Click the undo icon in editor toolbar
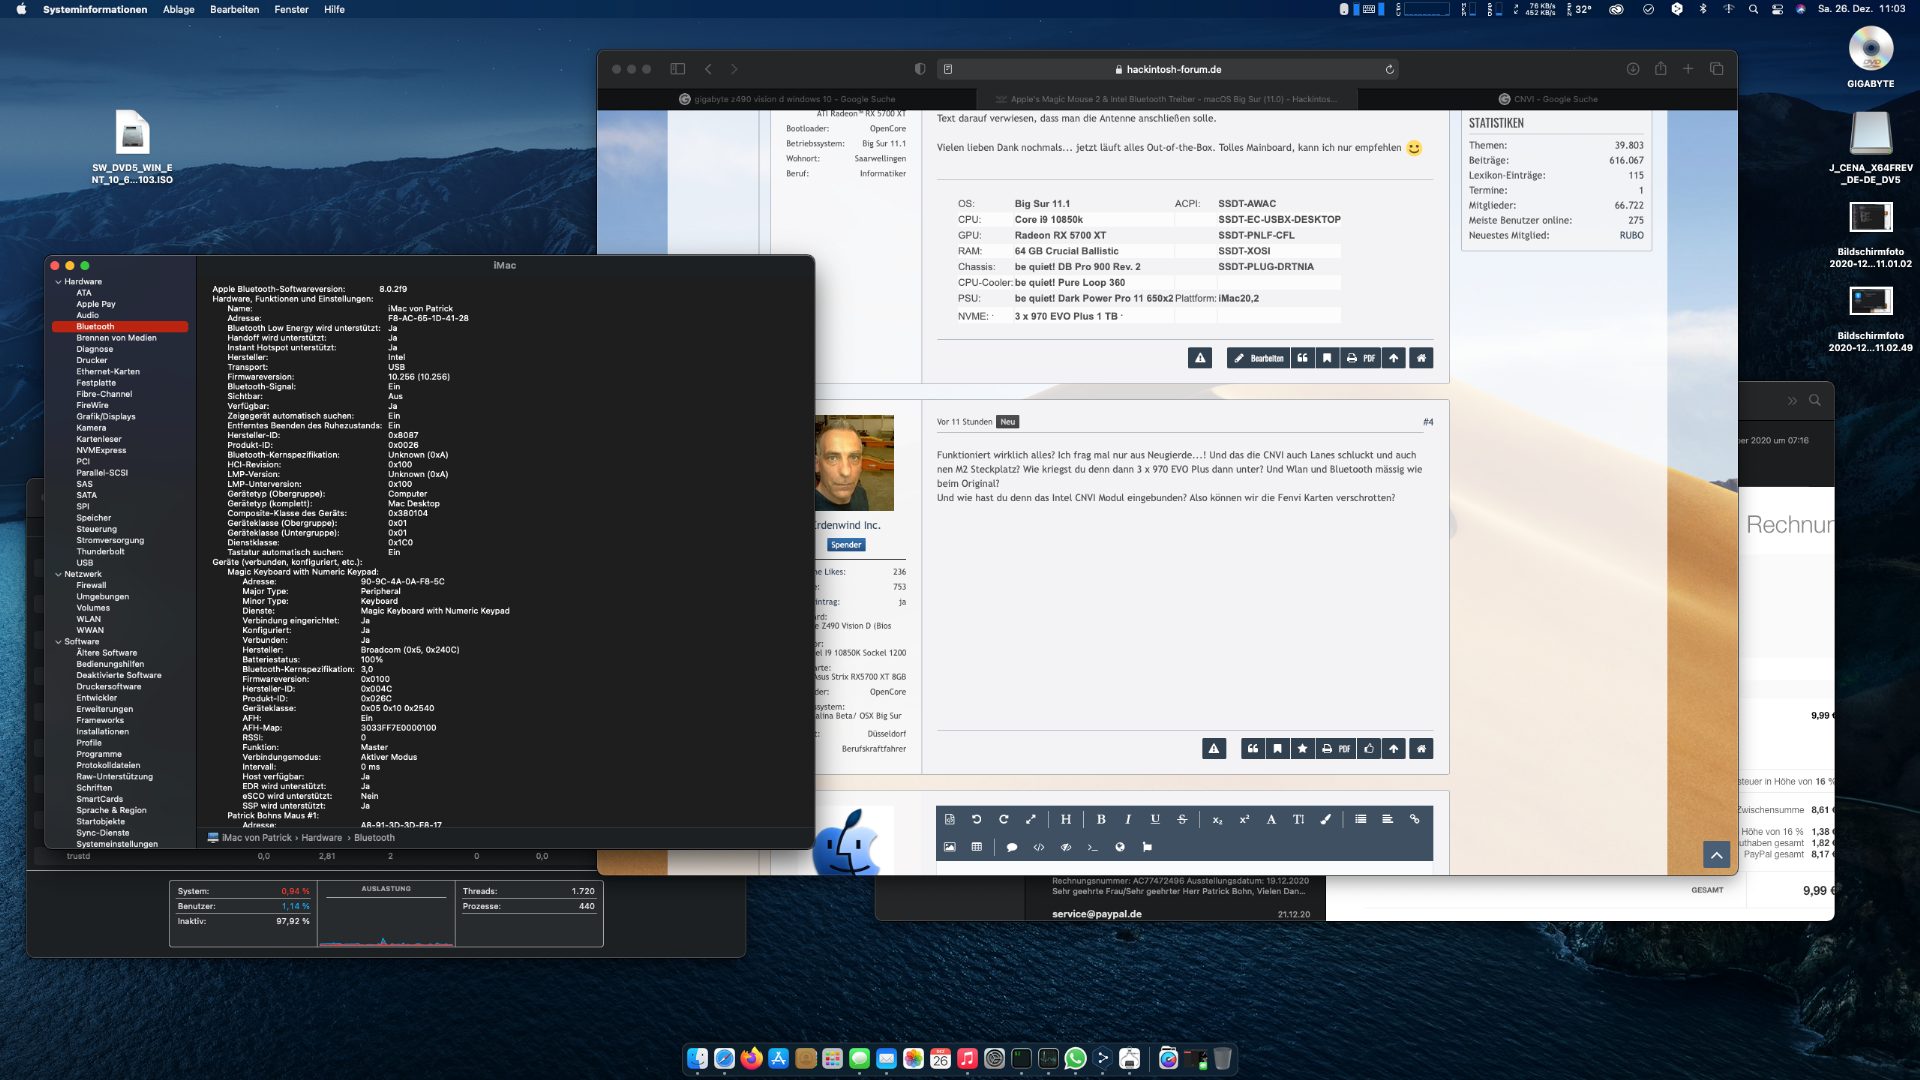The image size is (1920, 1080). click(x=977, y=819)
